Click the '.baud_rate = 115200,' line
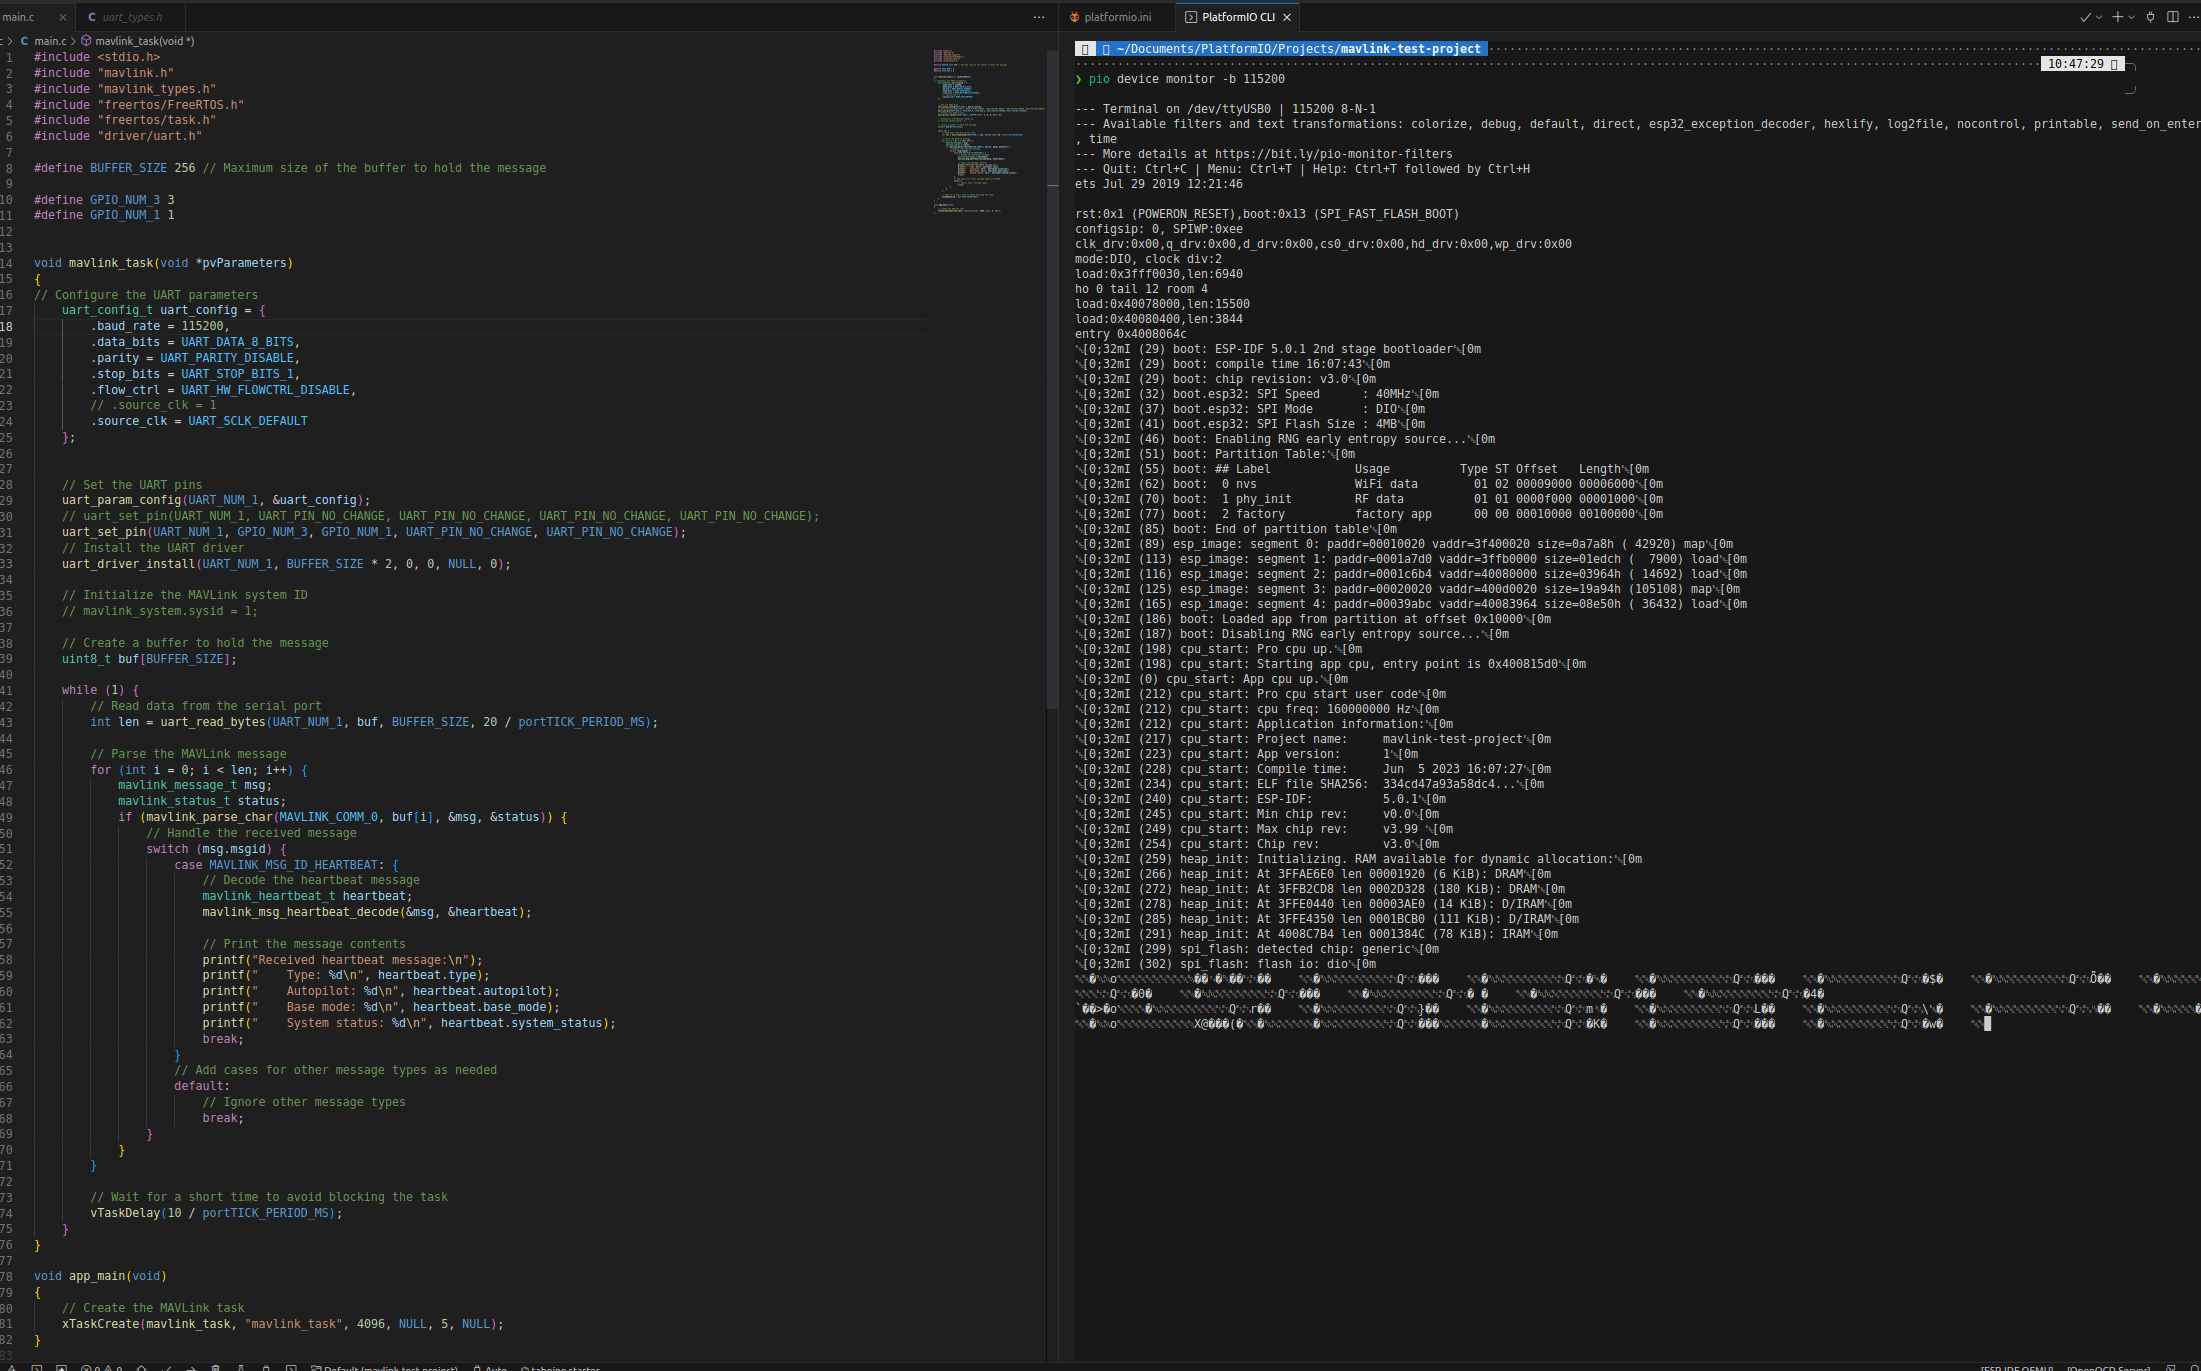The width and height of the screenshot is (2201, 1371). pyautogui.click(x=160, y=326)
